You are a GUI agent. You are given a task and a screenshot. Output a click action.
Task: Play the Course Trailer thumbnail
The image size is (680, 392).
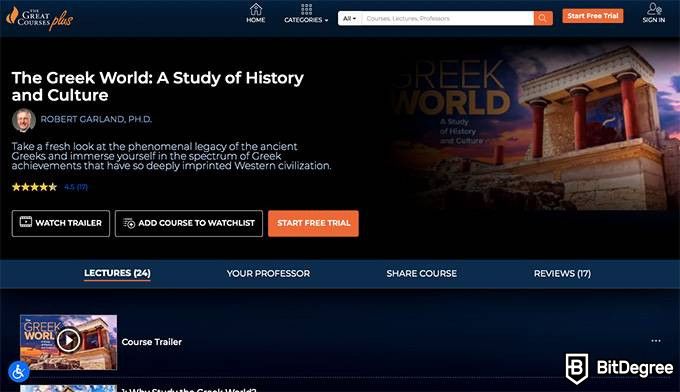tap(69, 342)
